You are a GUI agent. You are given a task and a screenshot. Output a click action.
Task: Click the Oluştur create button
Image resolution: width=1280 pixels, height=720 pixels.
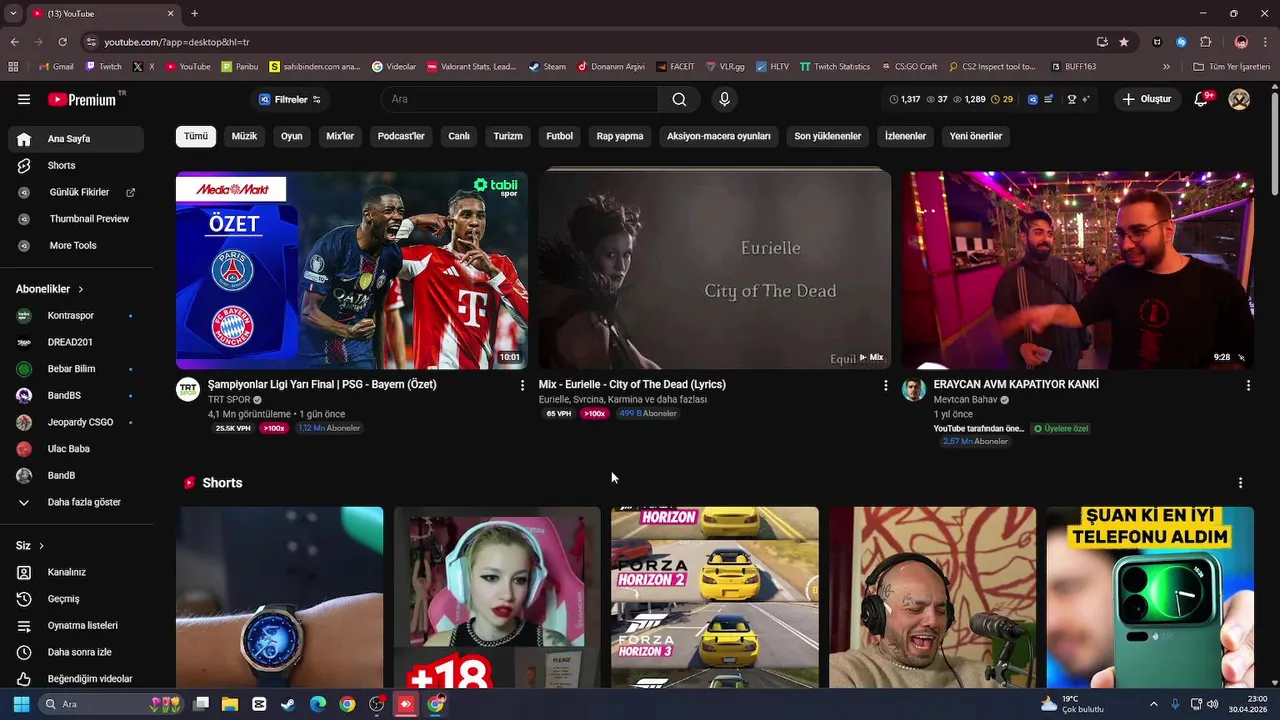pyautogui.click(x=1146, y=99)
